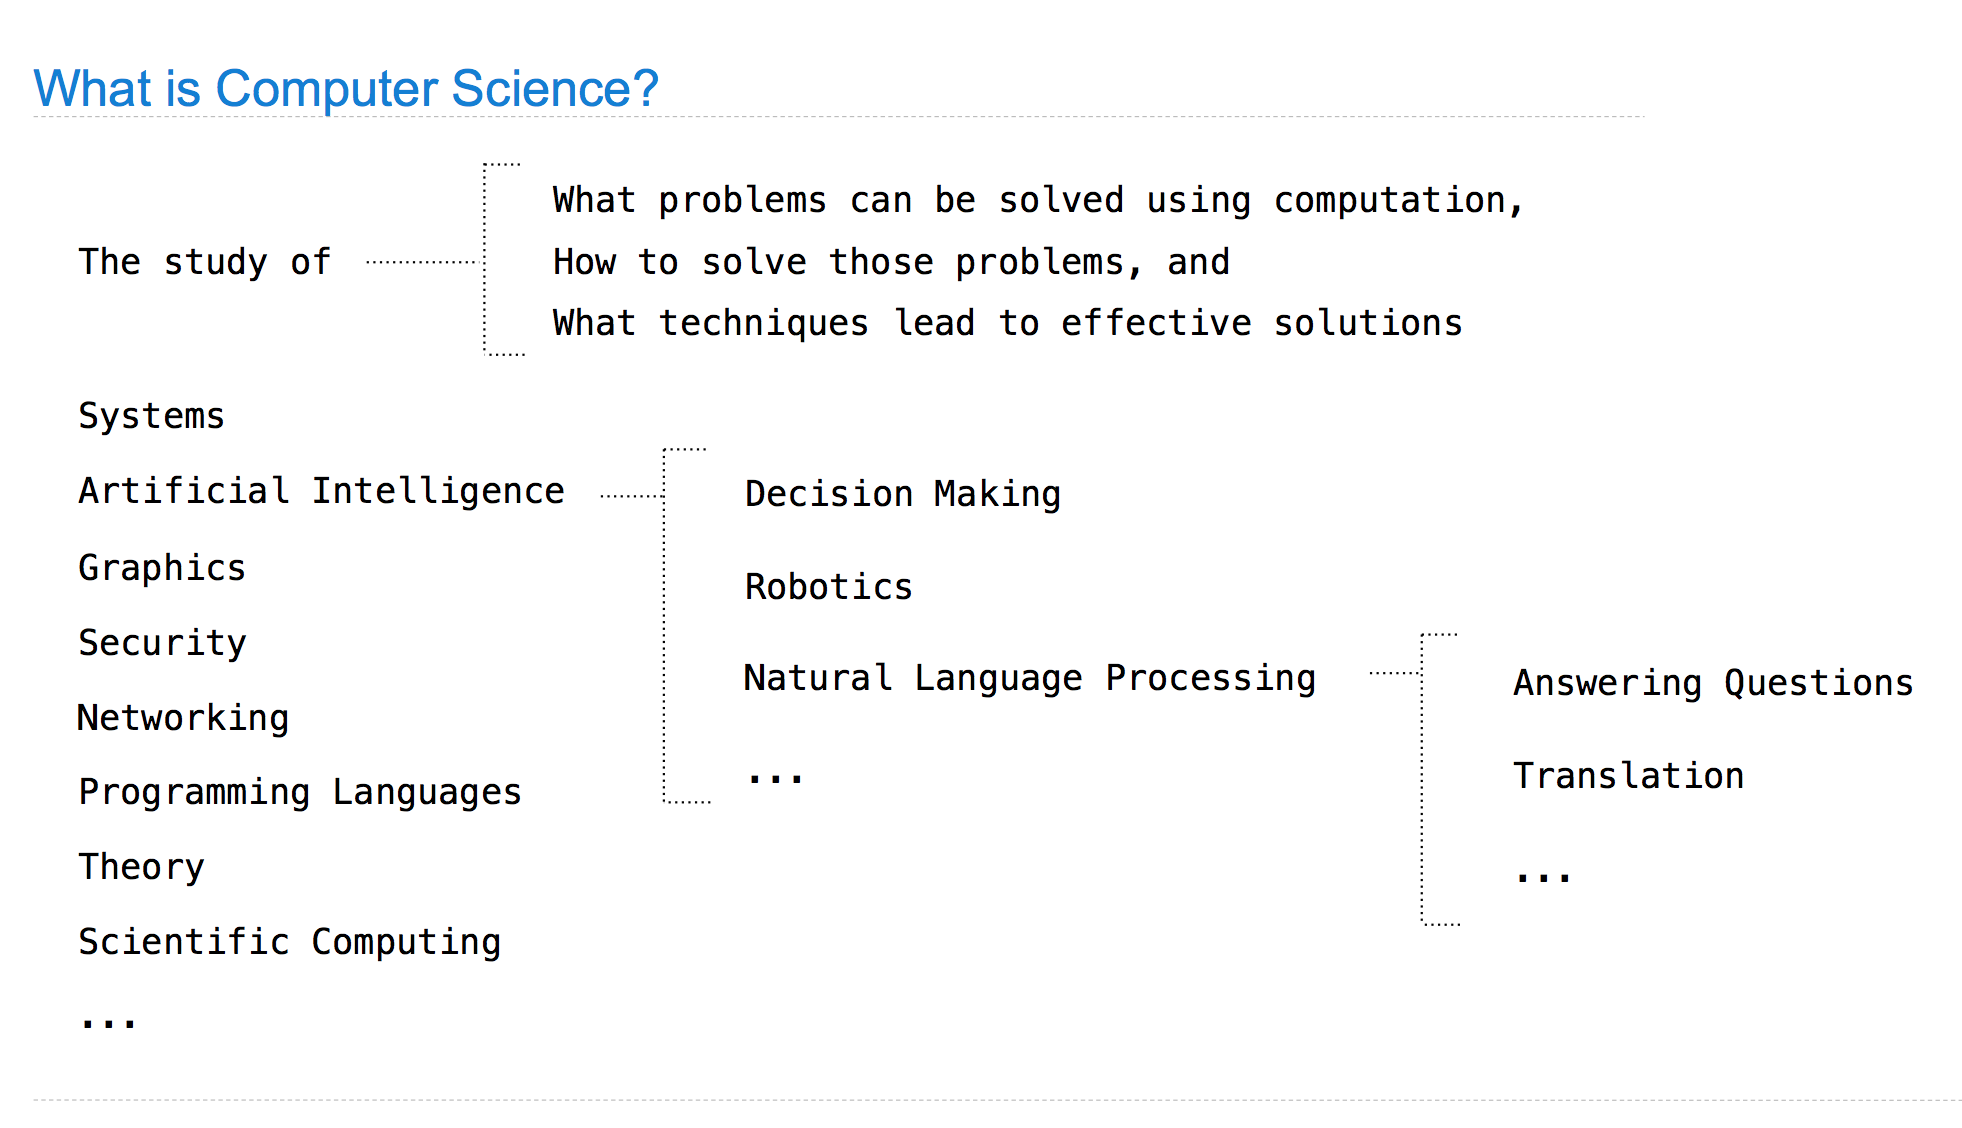Select the Decision Making subtopic
1962x1128 pixels.
[x=902, y=494]
